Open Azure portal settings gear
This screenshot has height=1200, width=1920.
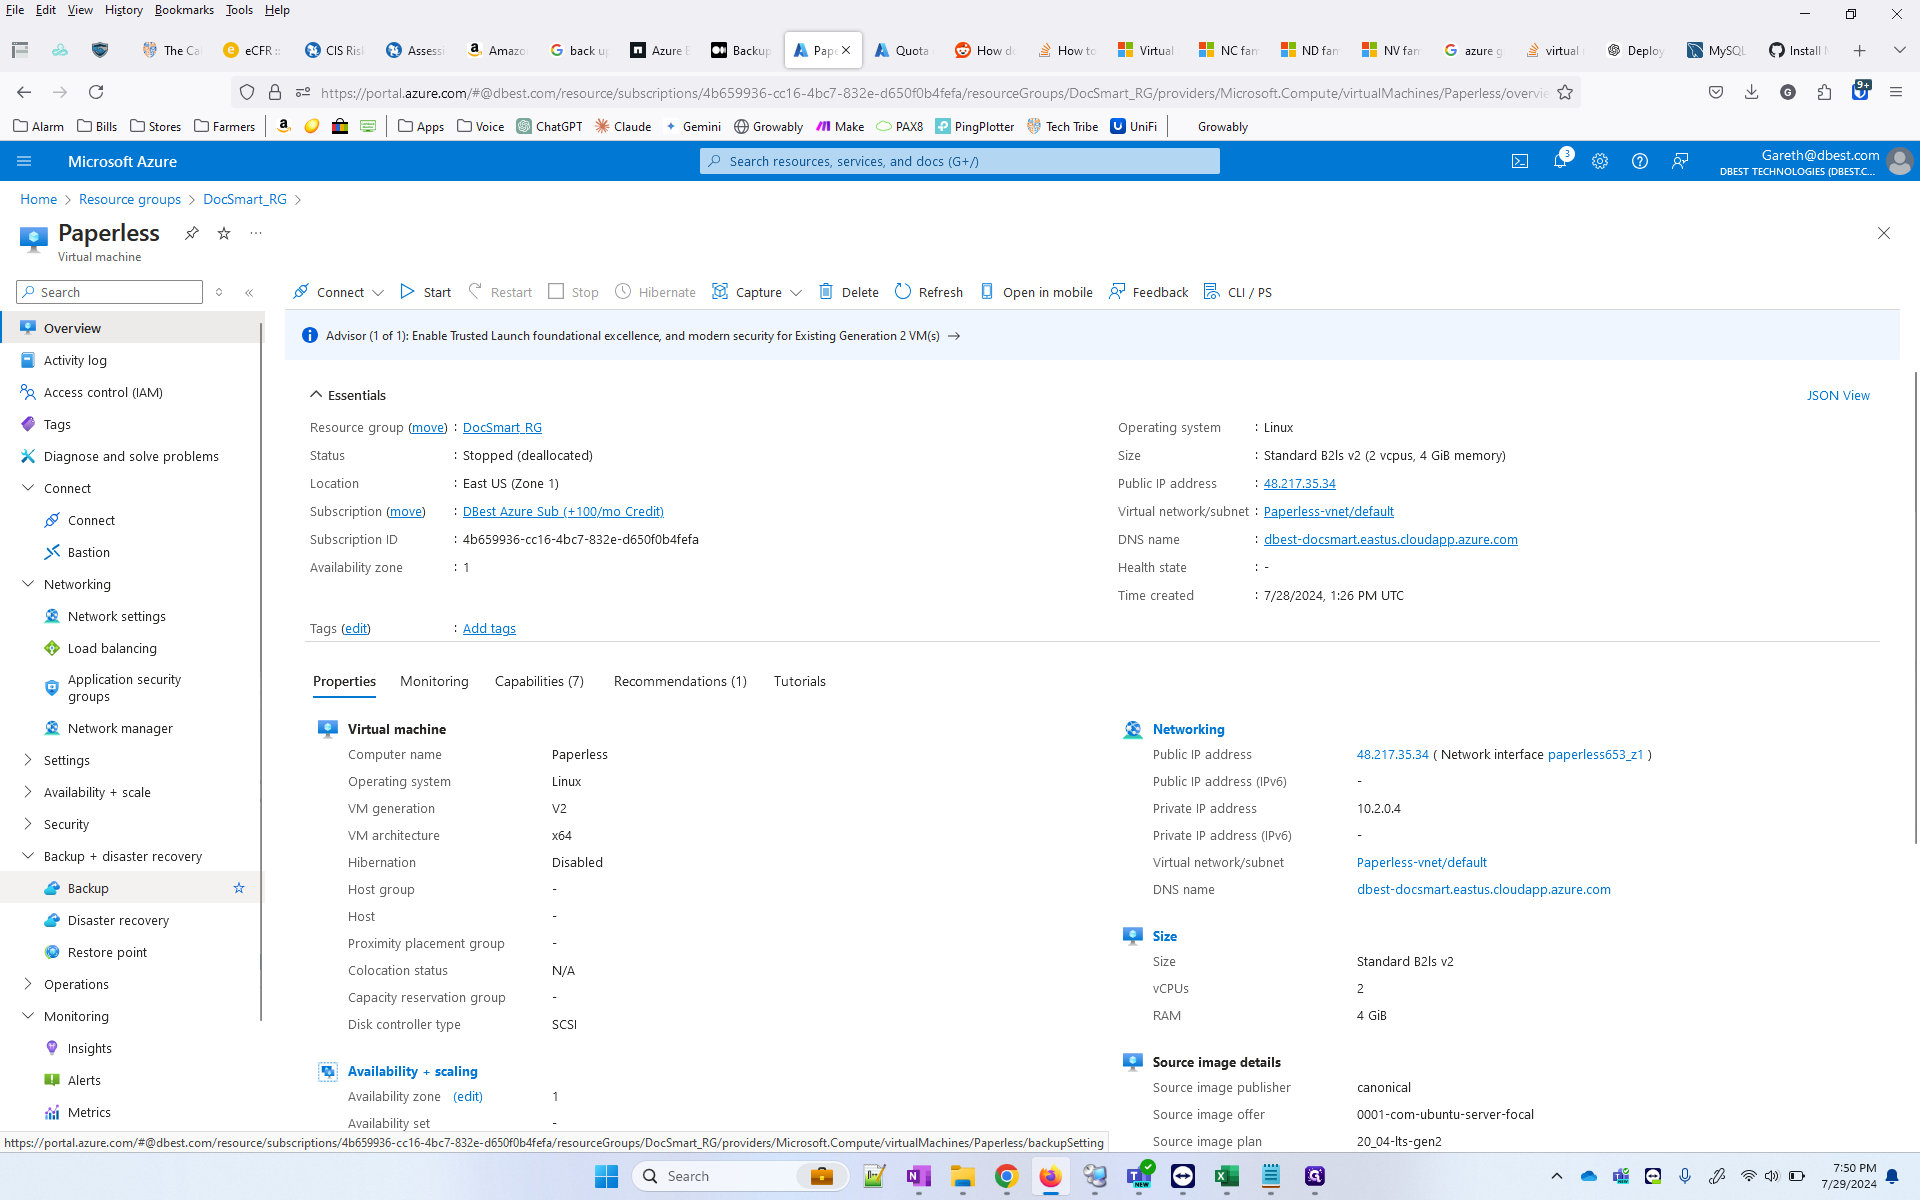pyautogui.click(x=1600, y=161)
